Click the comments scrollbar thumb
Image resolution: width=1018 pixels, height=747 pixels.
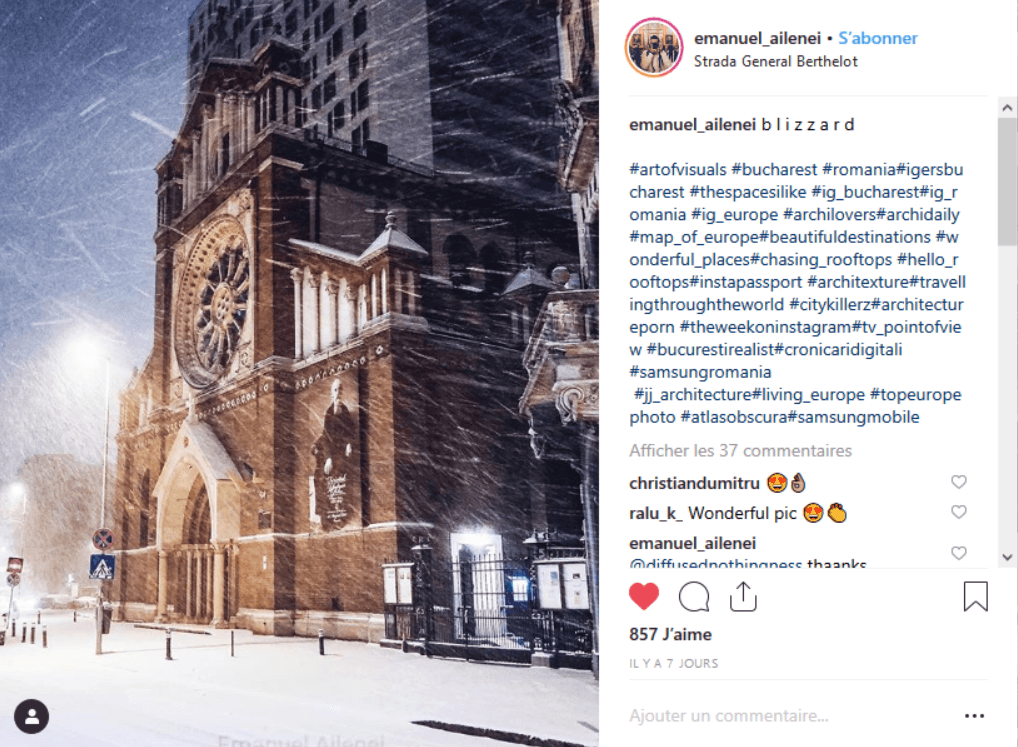click(x=1008, y=182)
